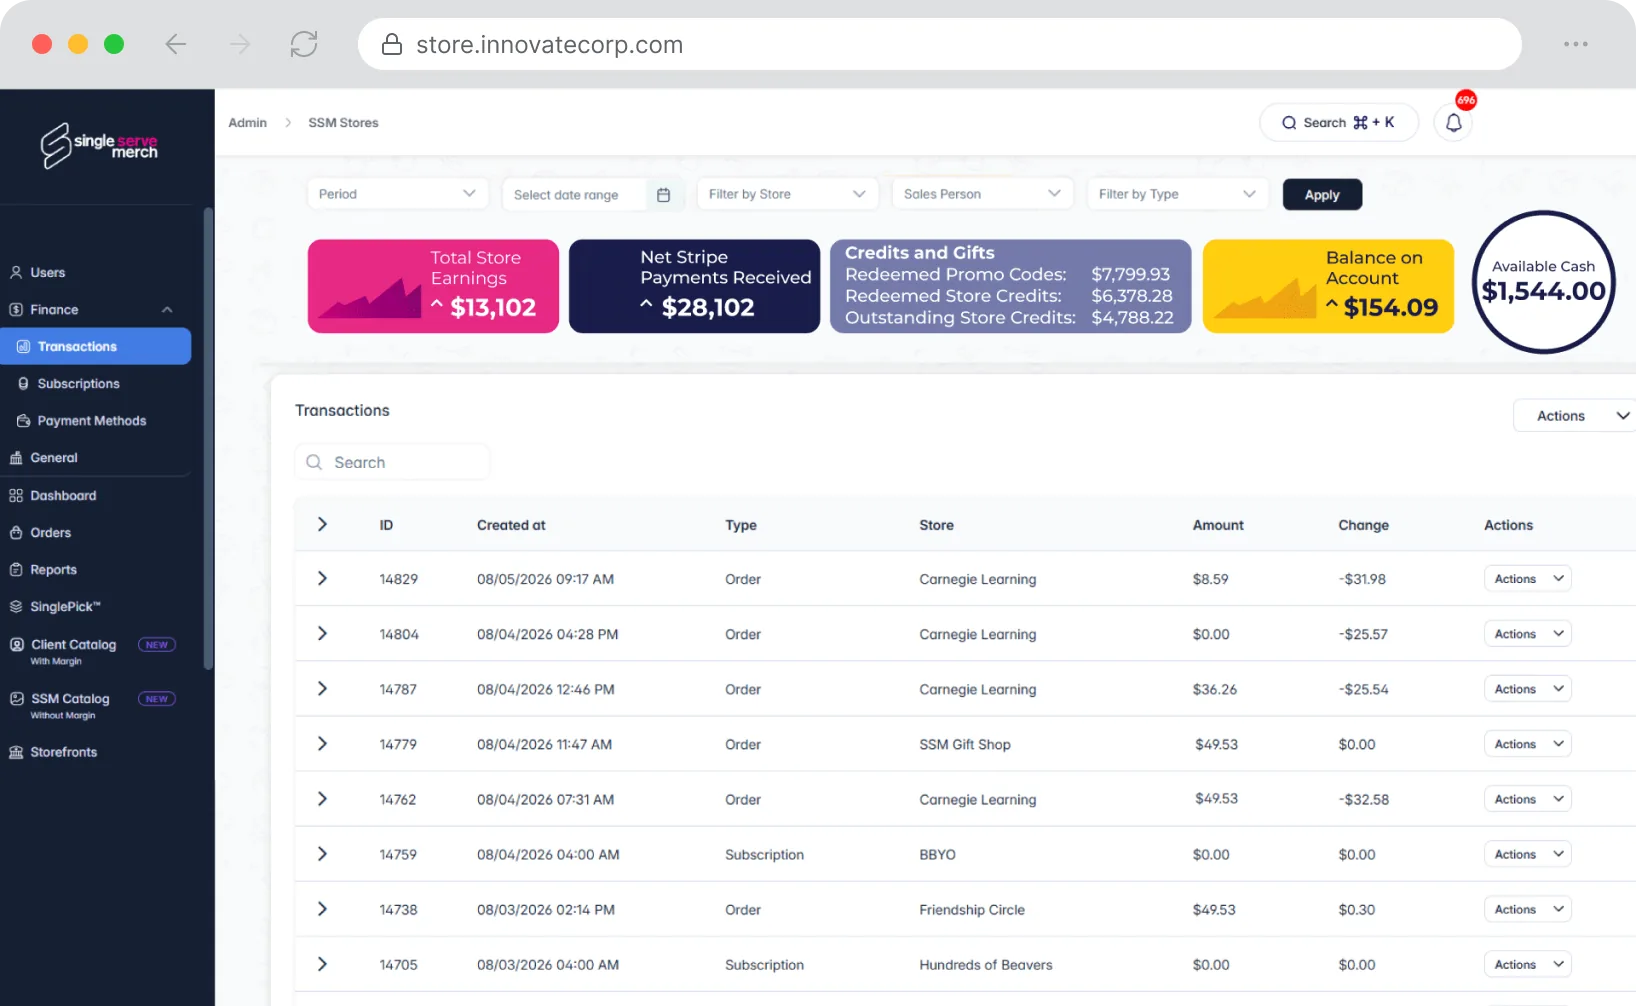Click the Admin breadcrumb link
Screen dimensions: 1636x1006
248,123
